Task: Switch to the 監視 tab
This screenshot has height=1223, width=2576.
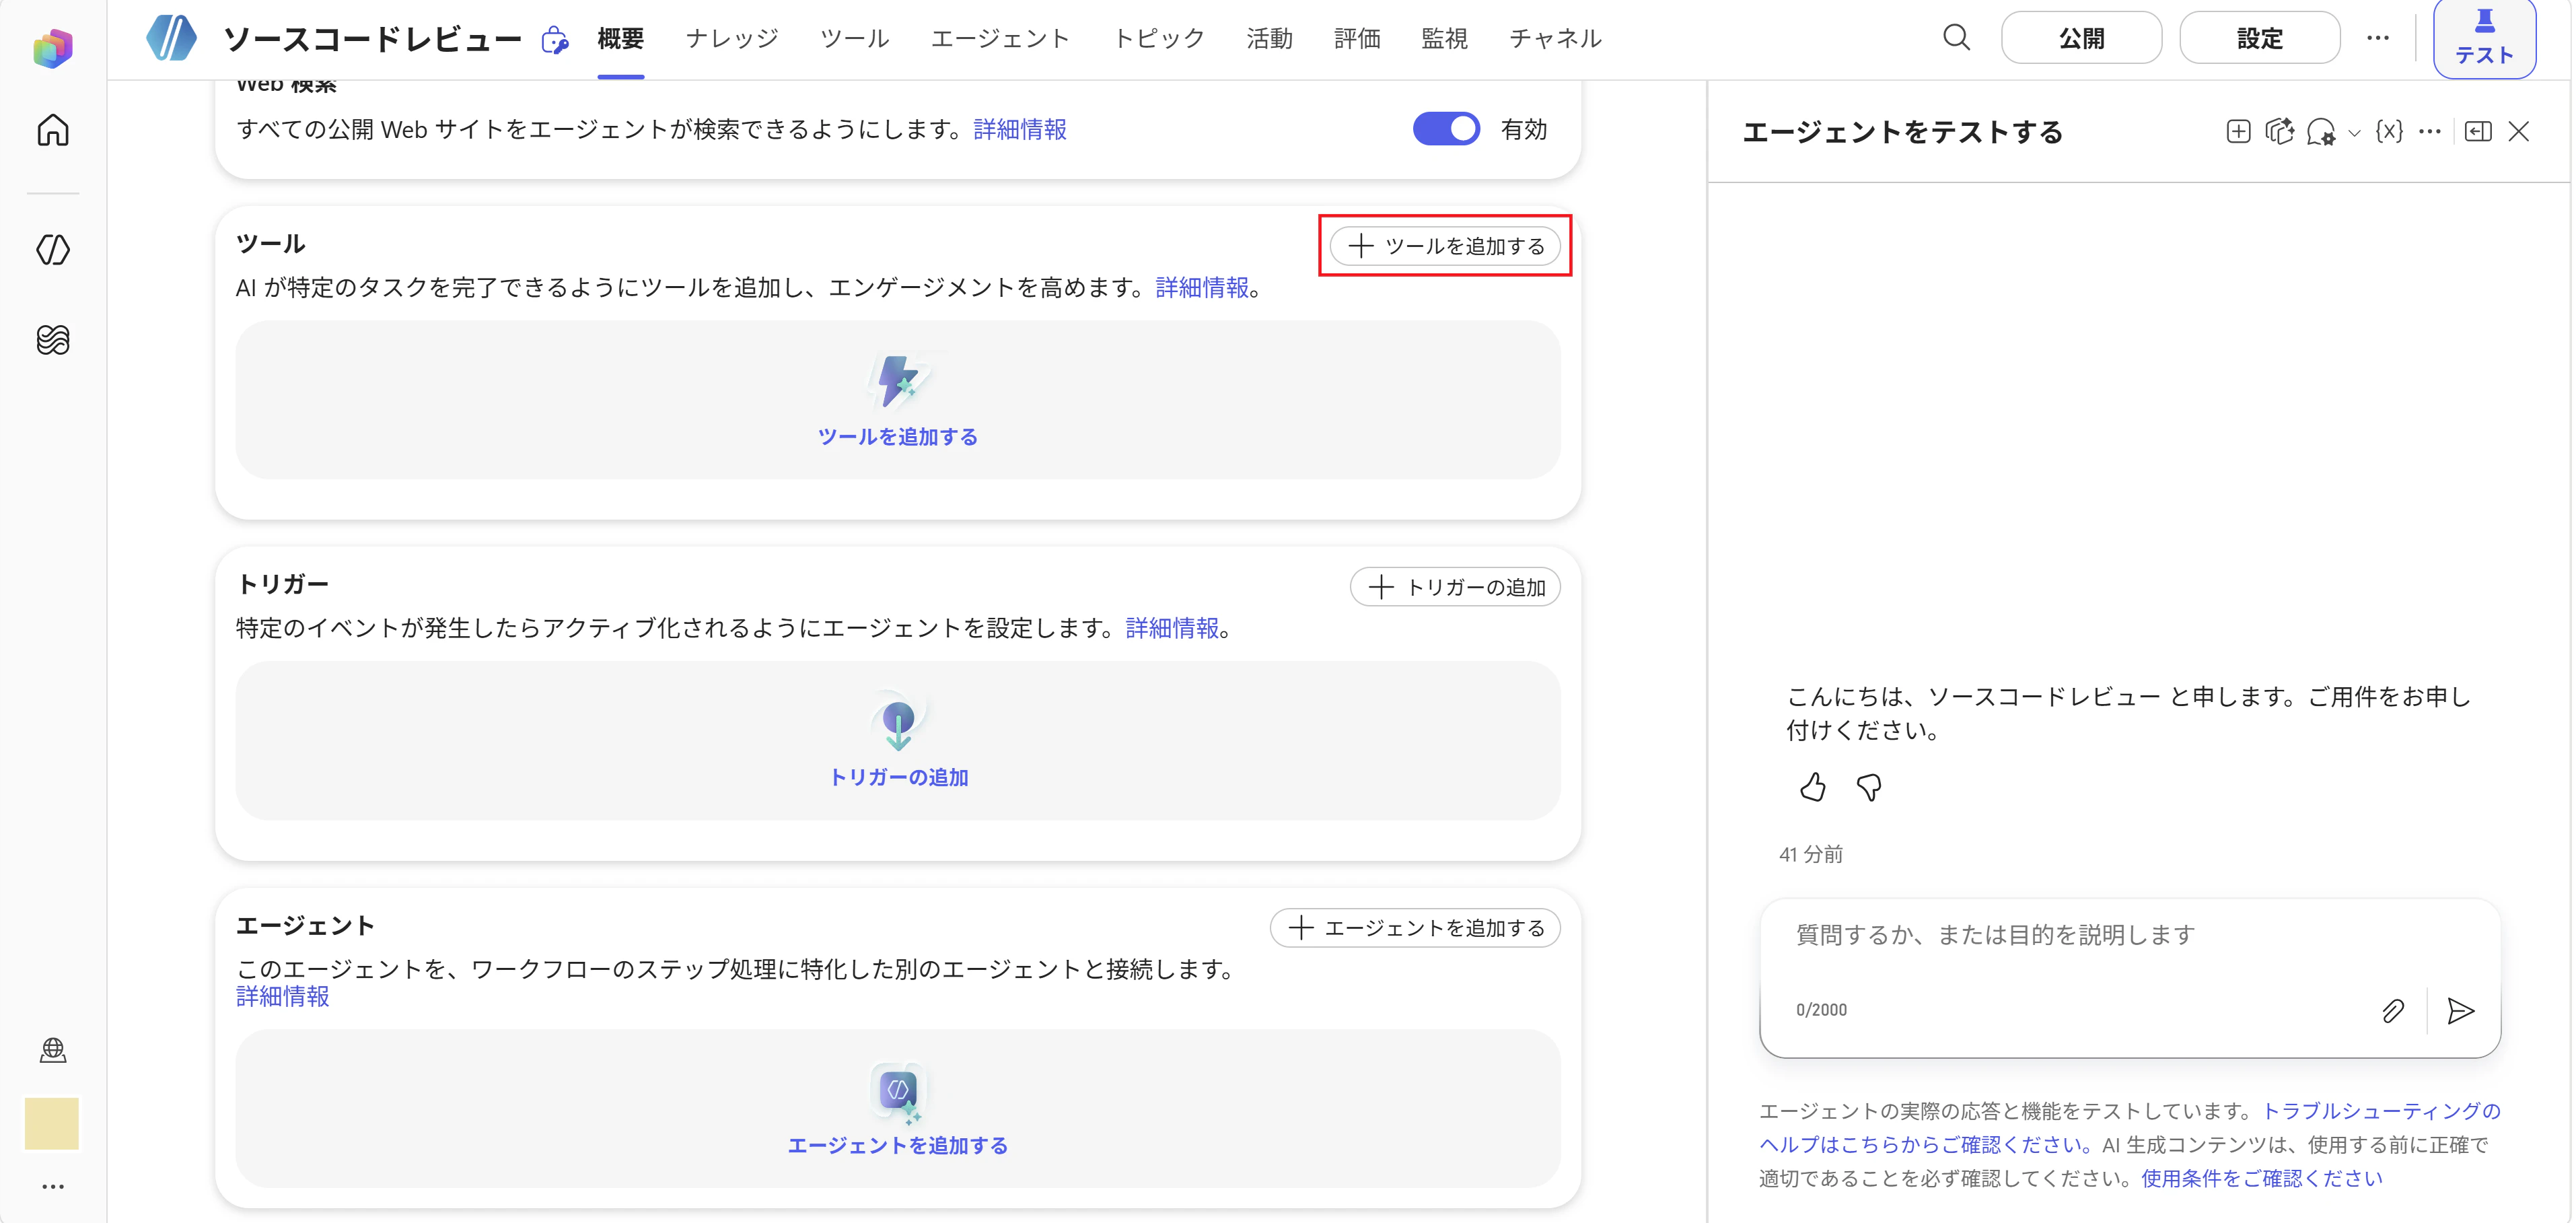Action: tap(1444, 38)
